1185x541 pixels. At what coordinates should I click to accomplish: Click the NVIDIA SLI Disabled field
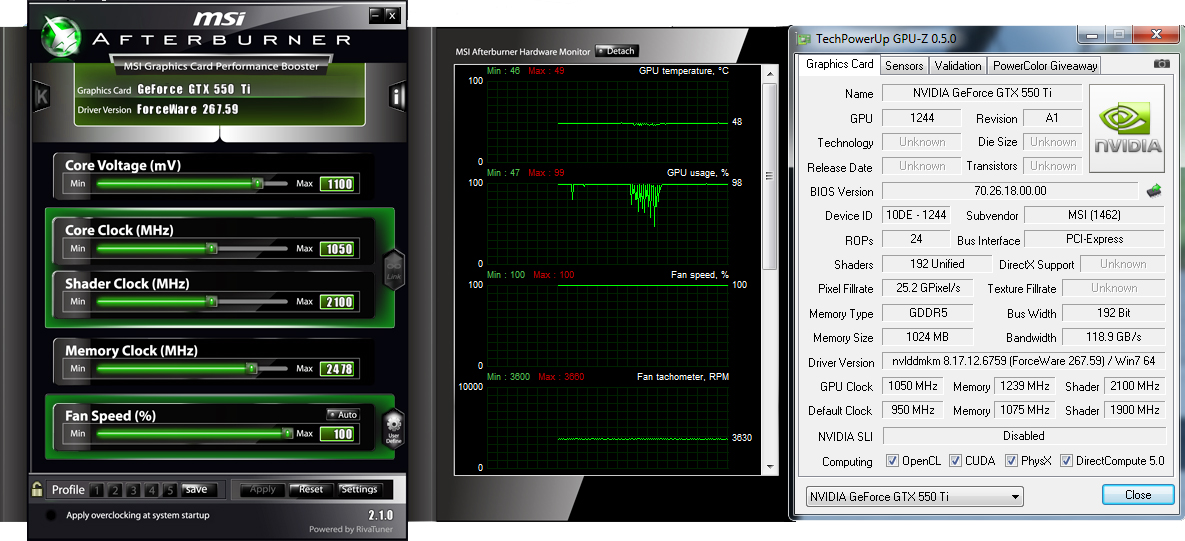click(1023, 436)
